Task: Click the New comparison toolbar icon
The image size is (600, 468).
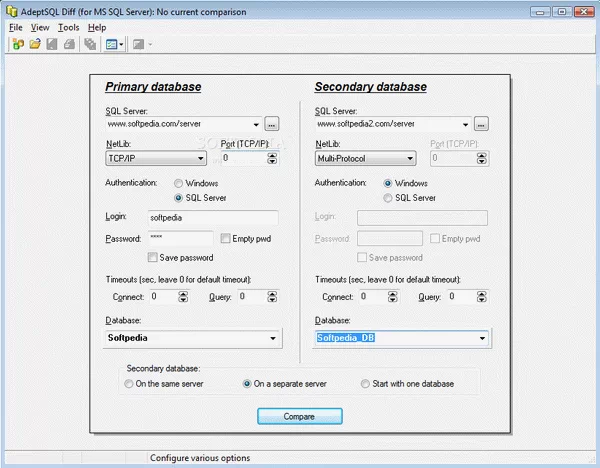Action: 18,44
